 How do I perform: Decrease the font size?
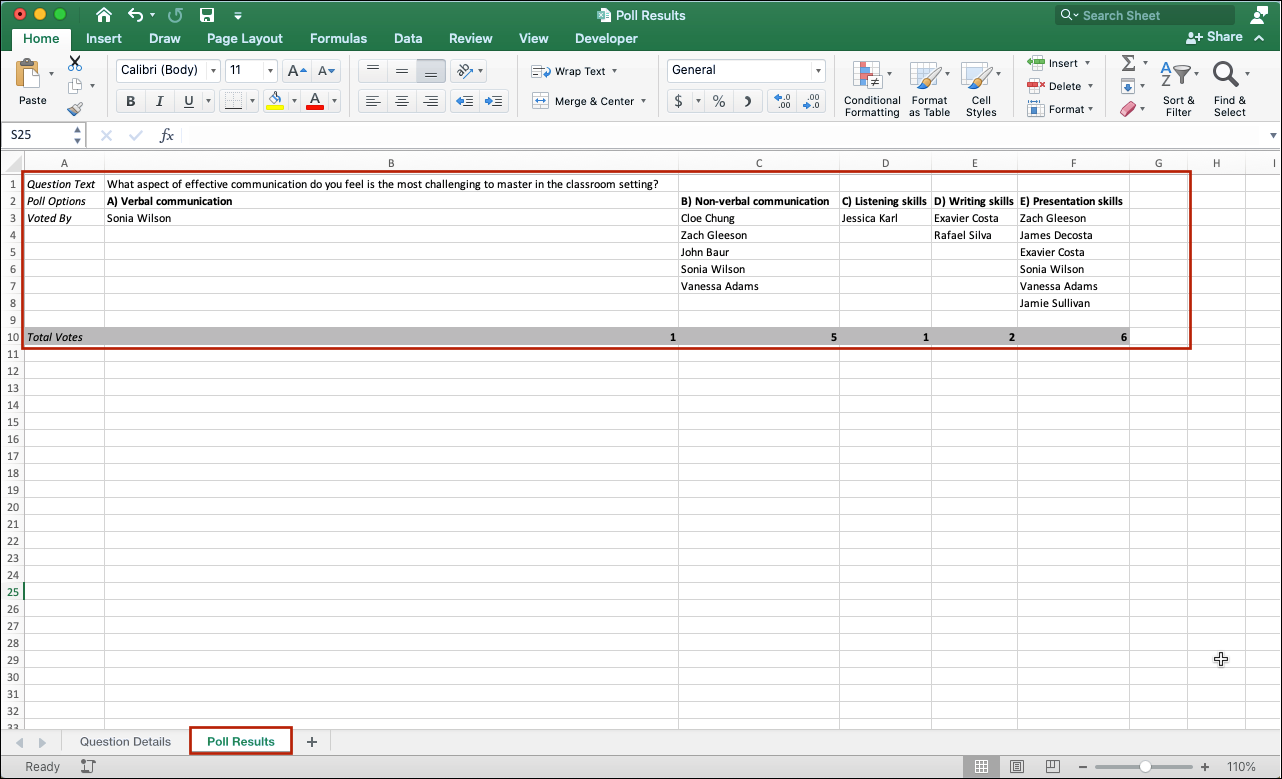(326, 70)
